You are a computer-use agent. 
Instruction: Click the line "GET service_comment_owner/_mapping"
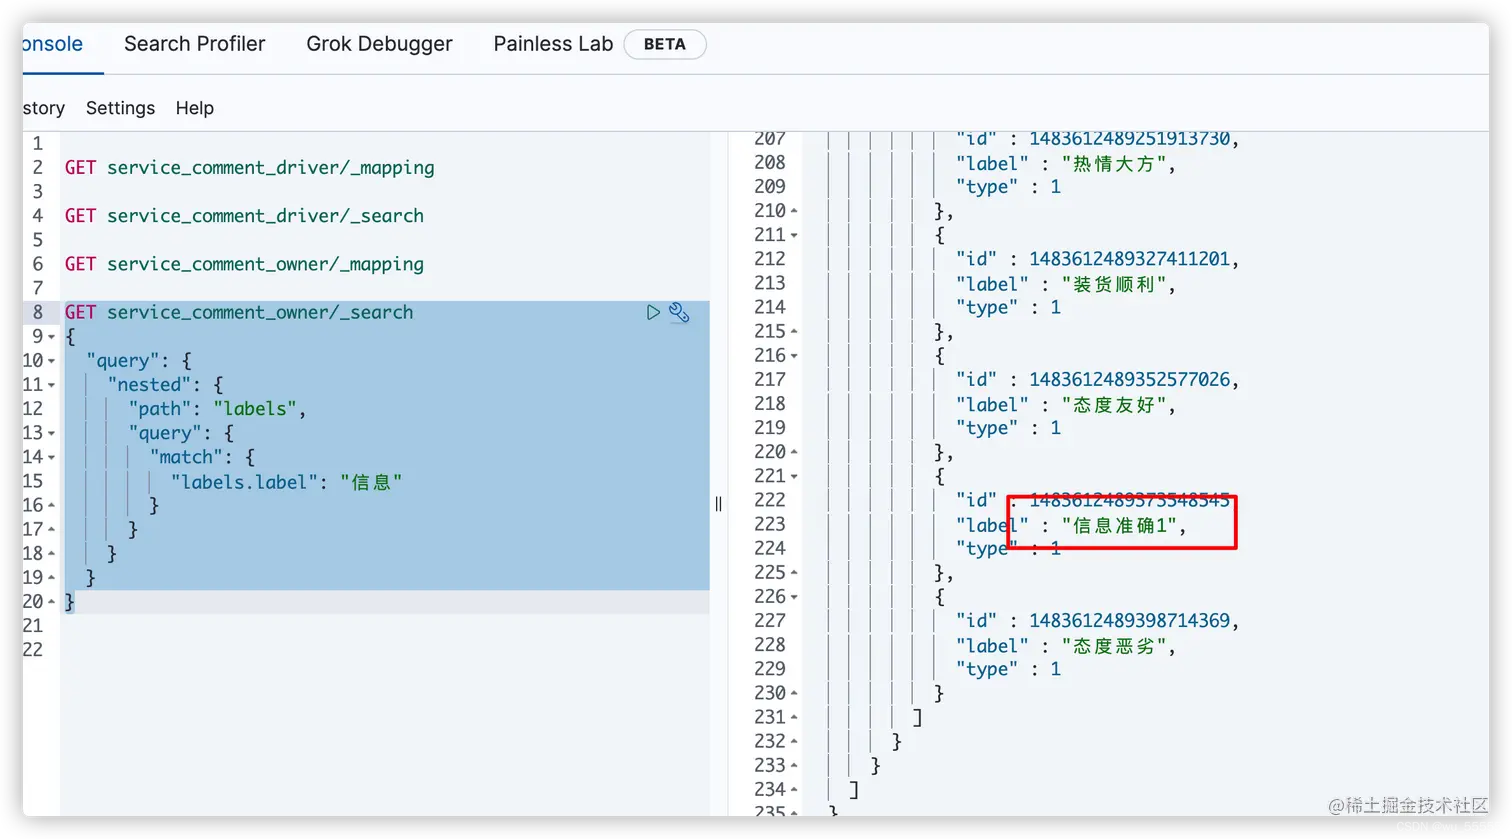244,264
